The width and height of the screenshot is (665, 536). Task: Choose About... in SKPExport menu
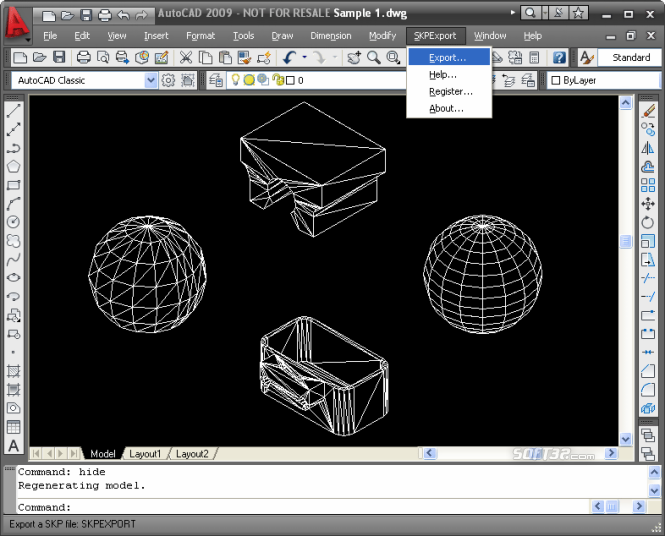click(x=449, y=109)
